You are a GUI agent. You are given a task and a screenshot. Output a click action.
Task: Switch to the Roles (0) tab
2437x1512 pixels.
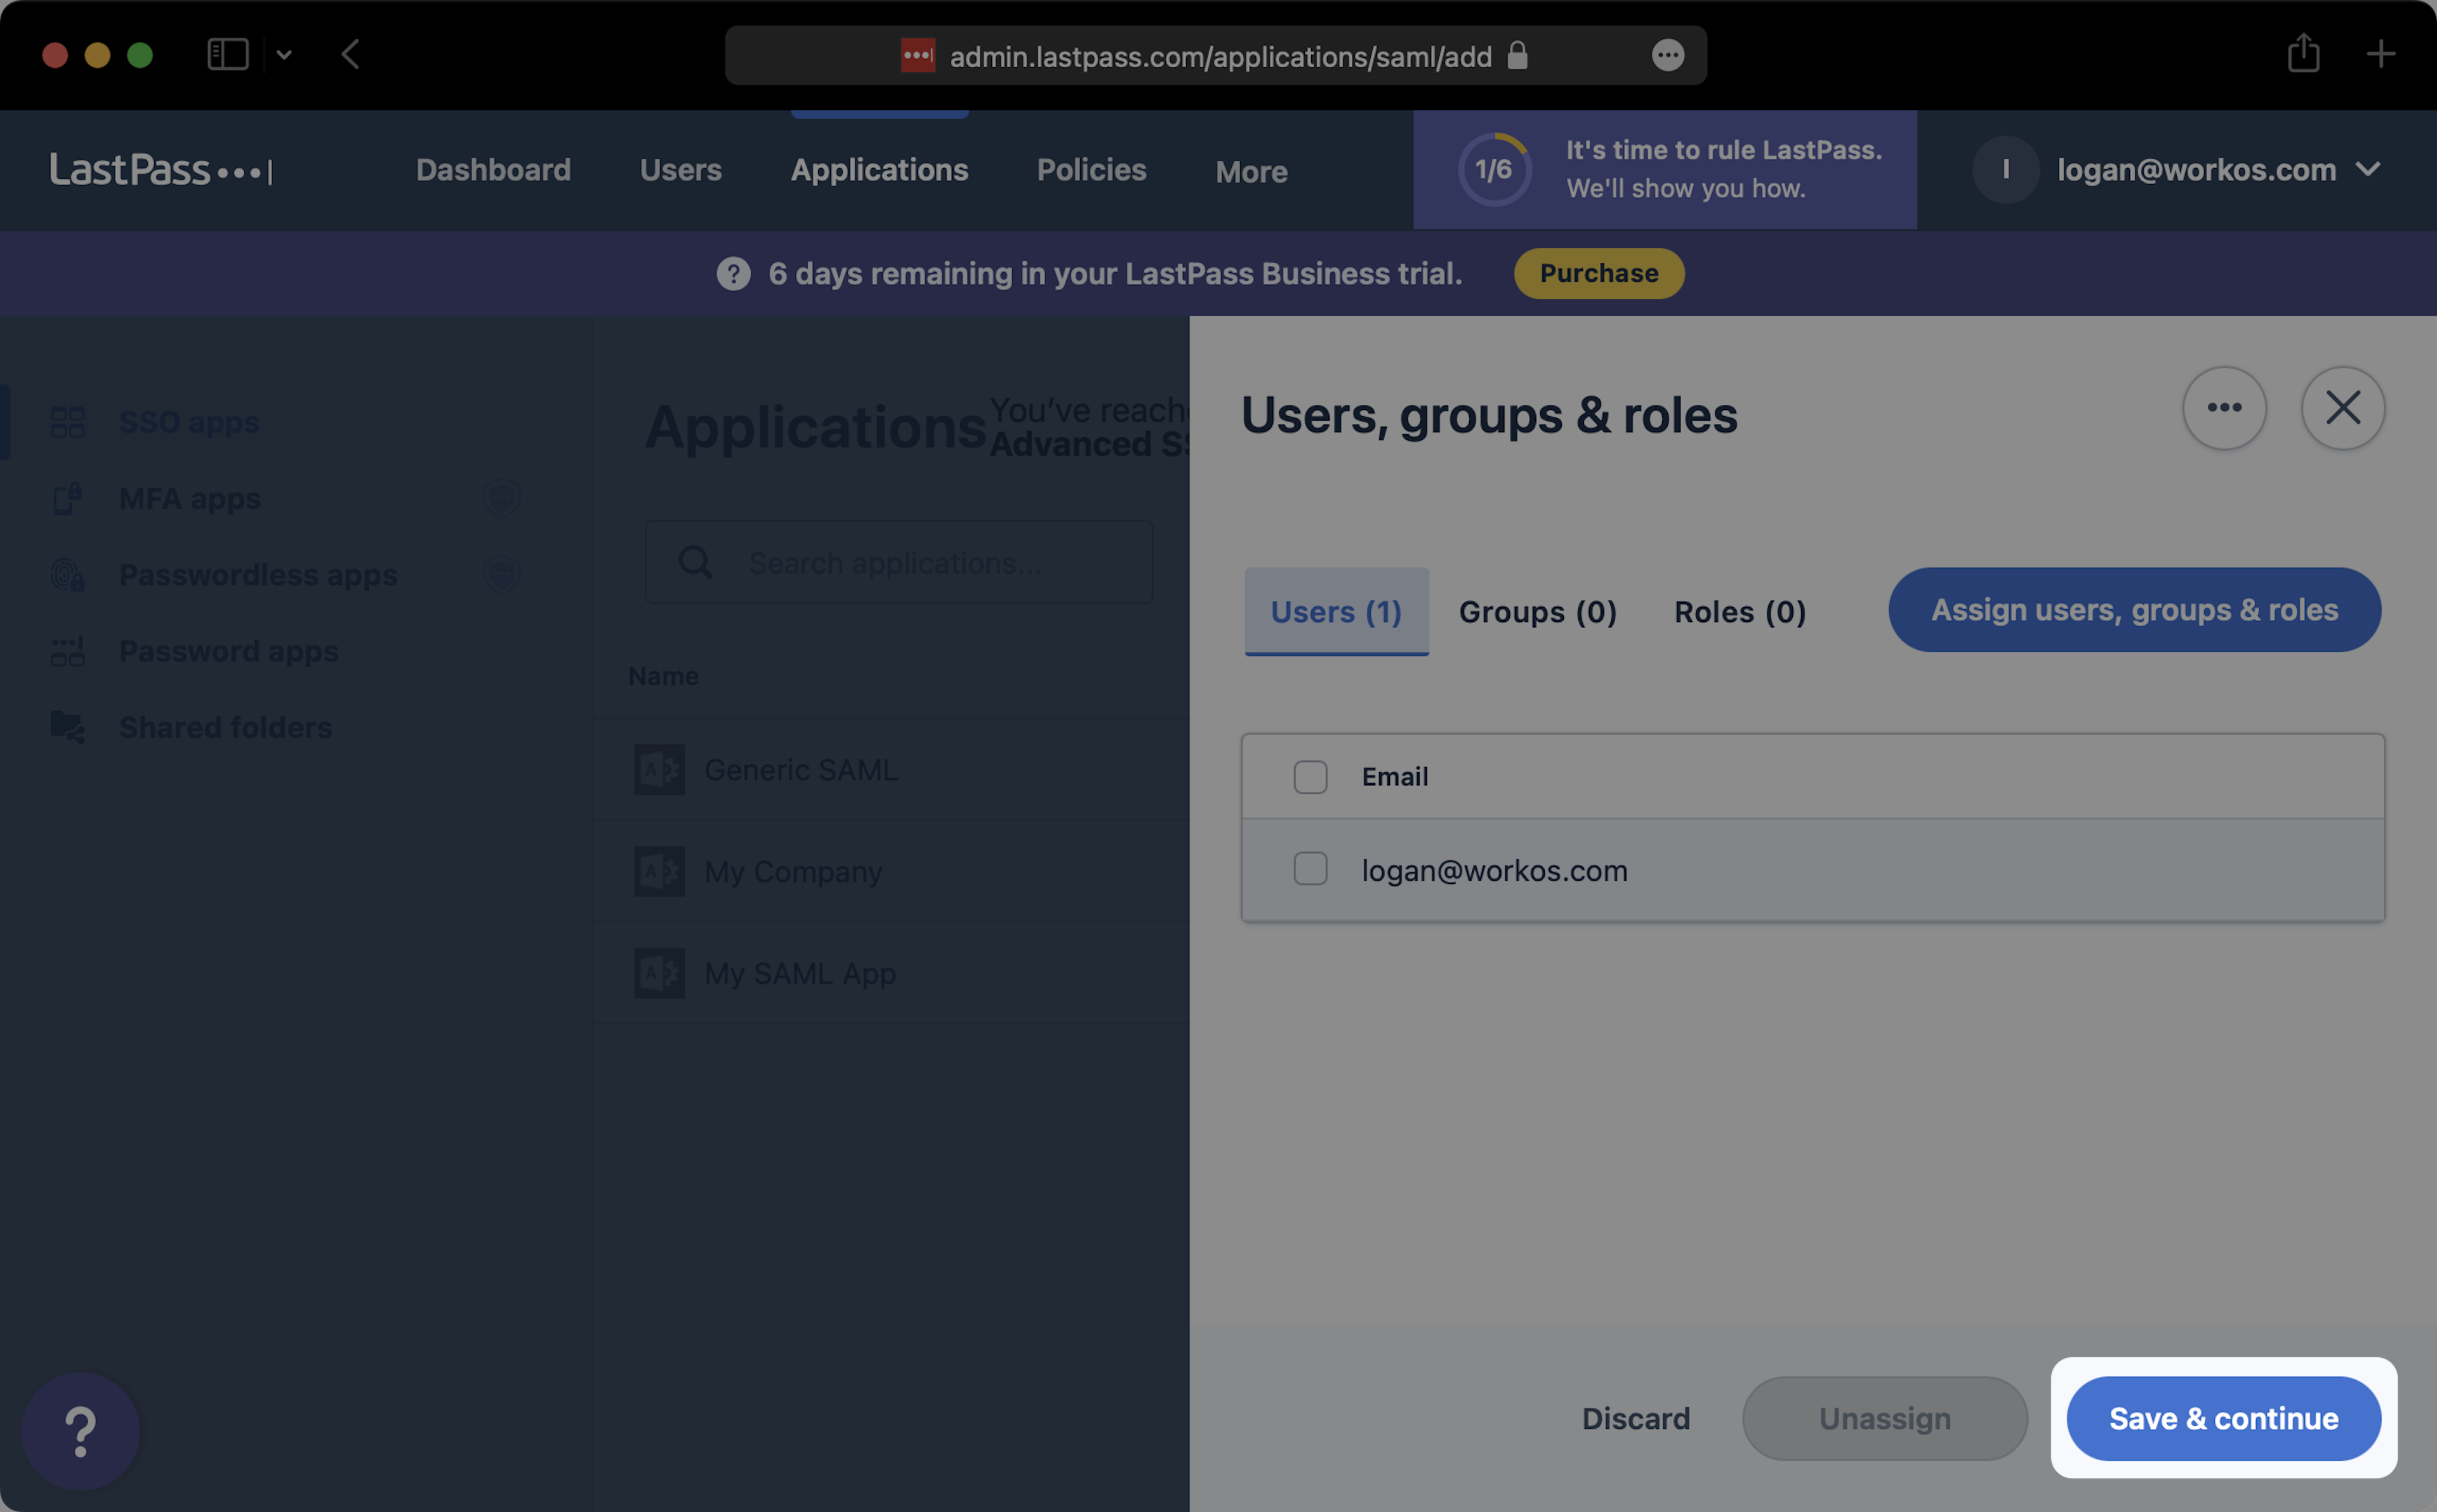point(1739,612)
